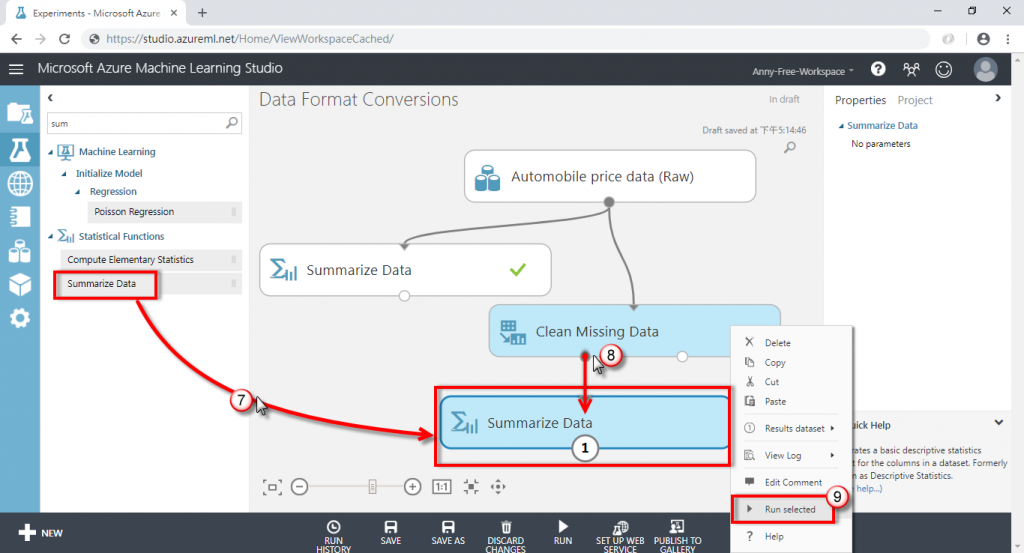Select the Experiments flask sidebar icon
1024x553 pixels.
[20, 150]
